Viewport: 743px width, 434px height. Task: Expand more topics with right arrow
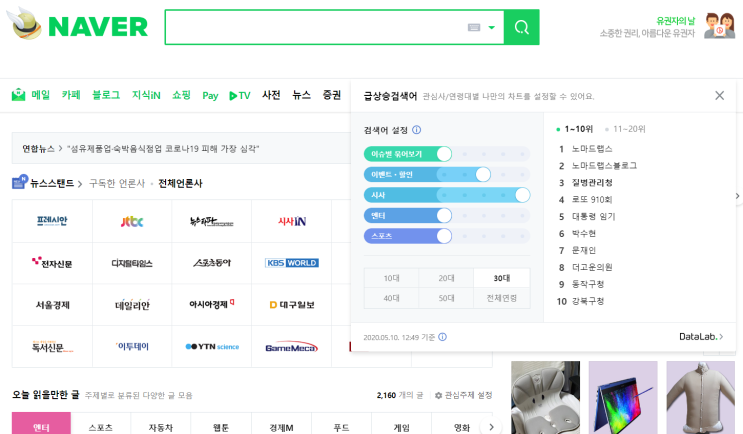(491, 426)
